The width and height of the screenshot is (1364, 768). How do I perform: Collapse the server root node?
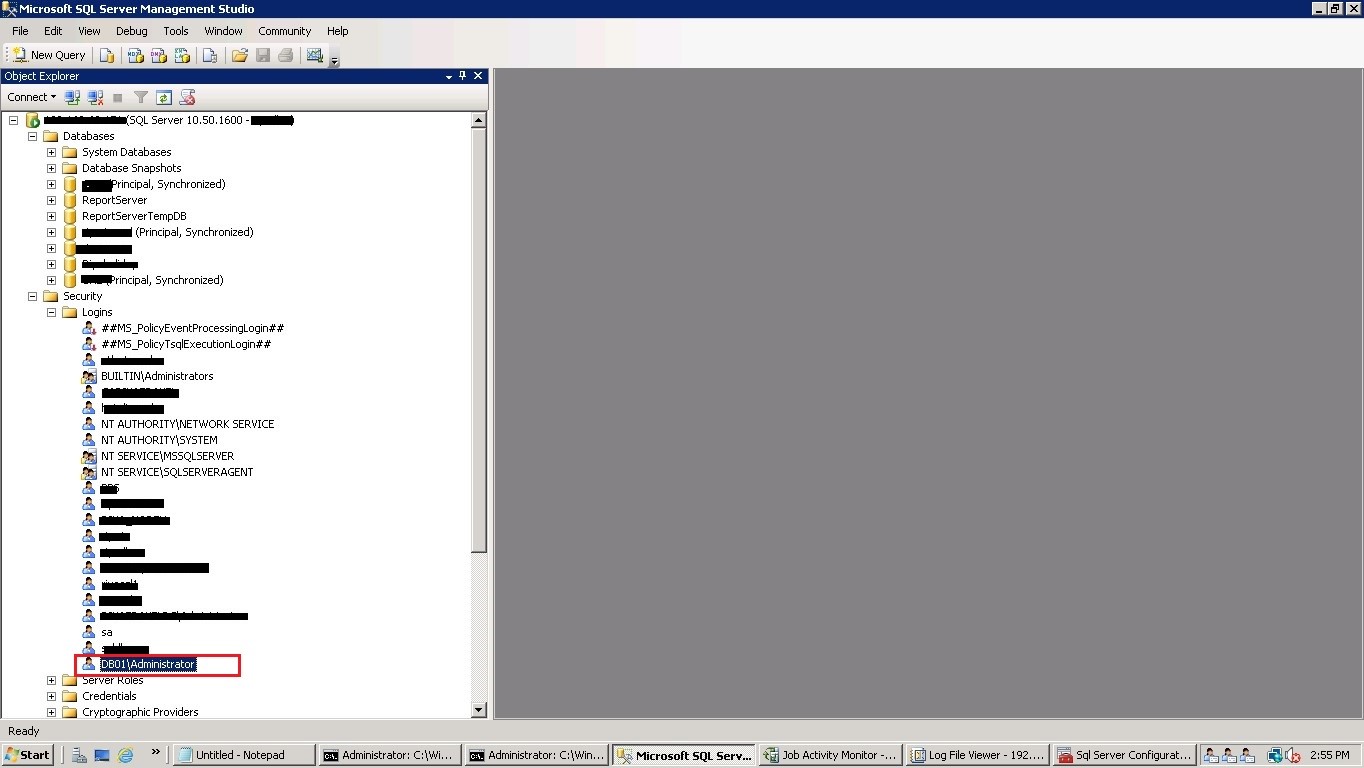[x=14, y=120]
